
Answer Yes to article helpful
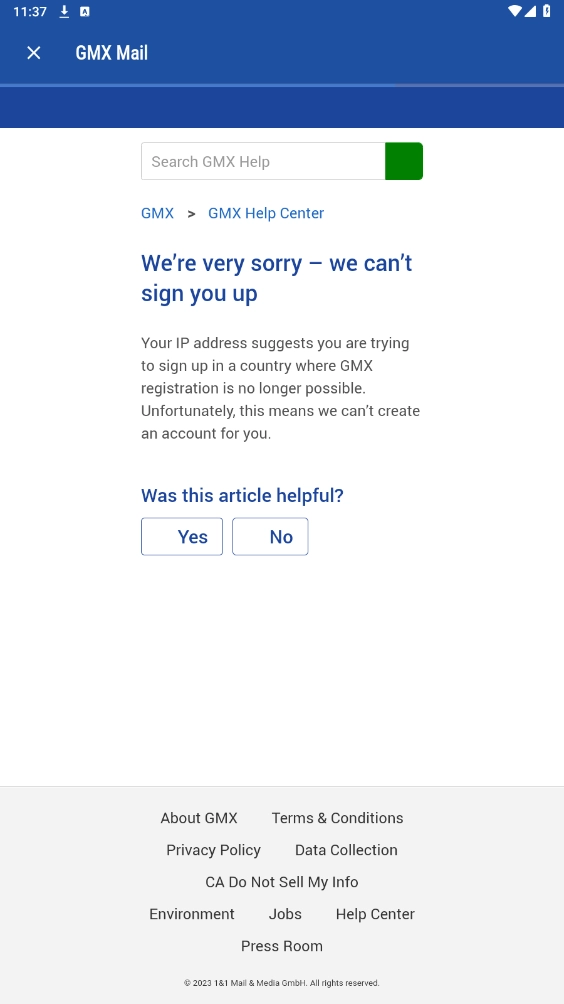tap(182, 537)
